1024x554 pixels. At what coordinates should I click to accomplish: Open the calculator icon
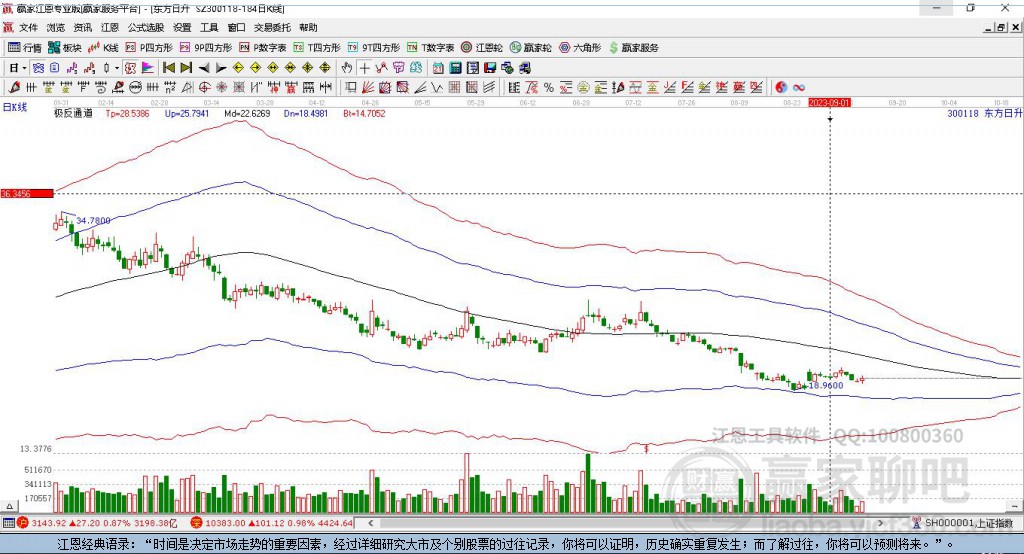[x=455, y=67]
